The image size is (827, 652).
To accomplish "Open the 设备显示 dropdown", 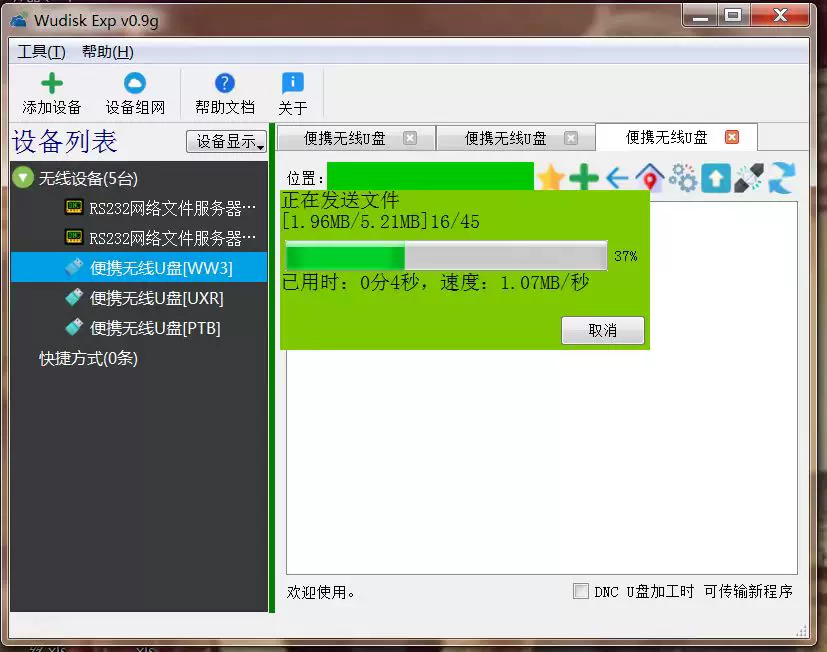I will pyautogui.click(x=226, y=141).
